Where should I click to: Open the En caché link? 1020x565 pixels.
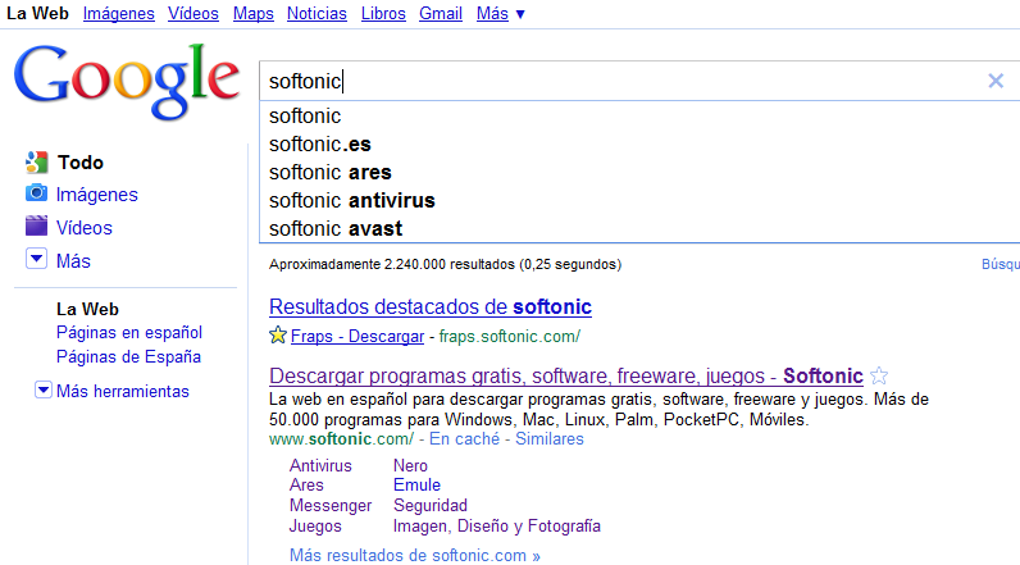(464, 439)
